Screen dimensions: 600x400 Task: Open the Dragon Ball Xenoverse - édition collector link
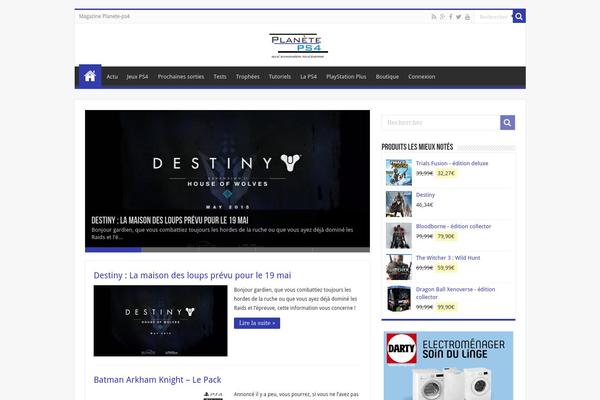point(455,293)
